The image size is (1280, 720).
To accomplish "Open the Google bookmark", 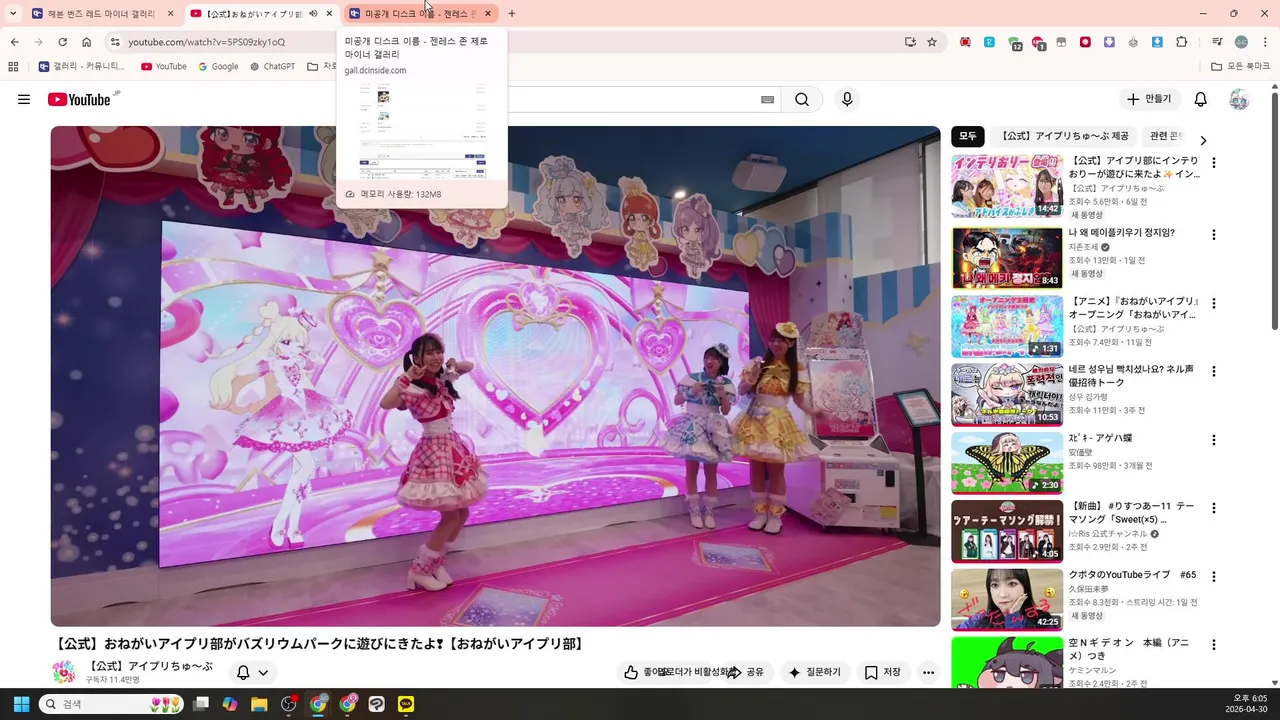I will click(218, 66).
